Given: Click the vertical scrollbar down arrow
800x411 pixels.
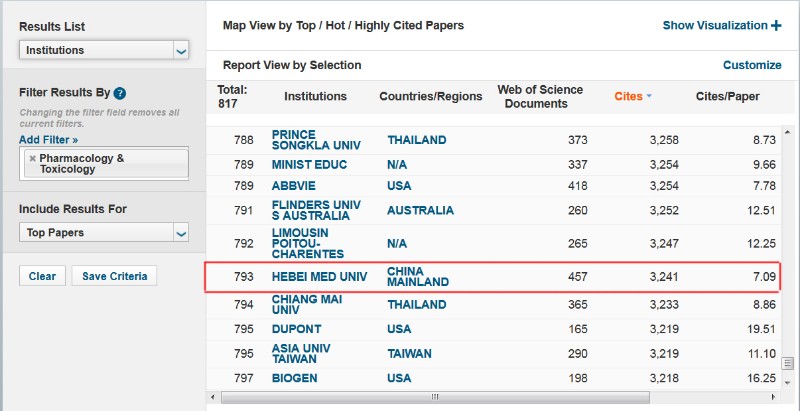Looking at the screenshot, I should click(788, 382).
